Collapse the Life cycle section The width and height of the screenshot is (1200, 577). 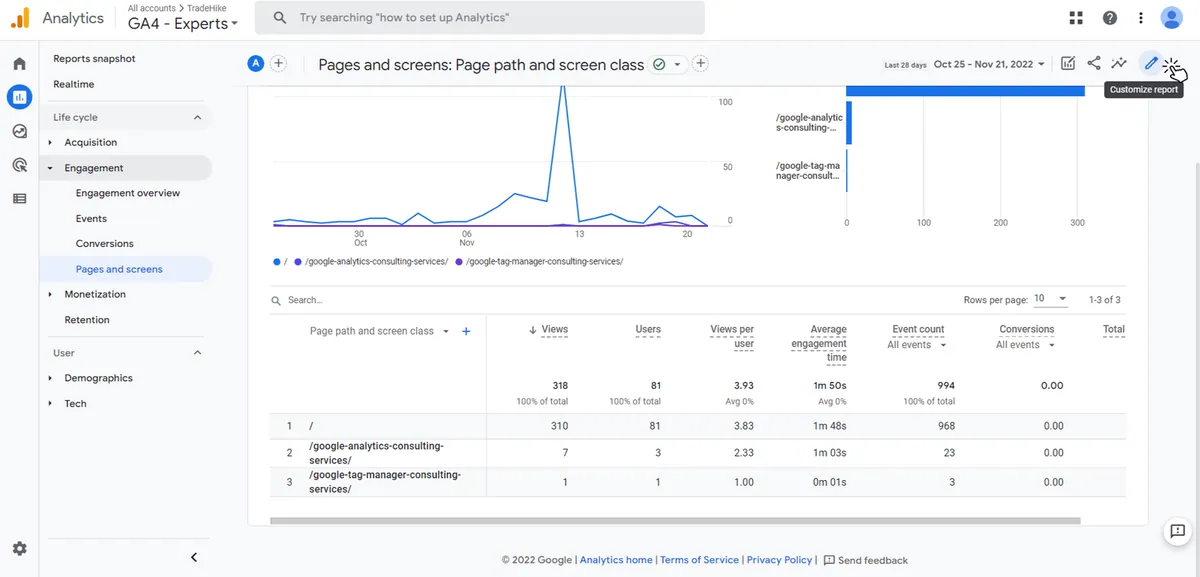[197, 117]
